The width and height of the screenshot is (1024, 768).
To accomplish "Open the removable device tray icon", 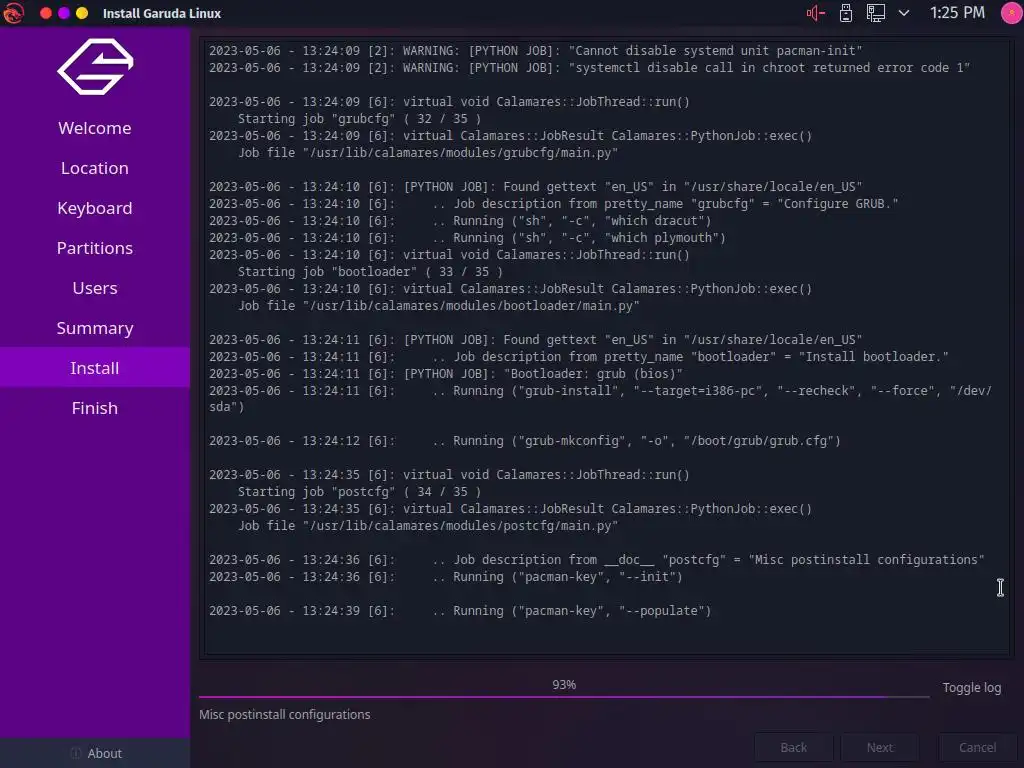I will point(846,13).
